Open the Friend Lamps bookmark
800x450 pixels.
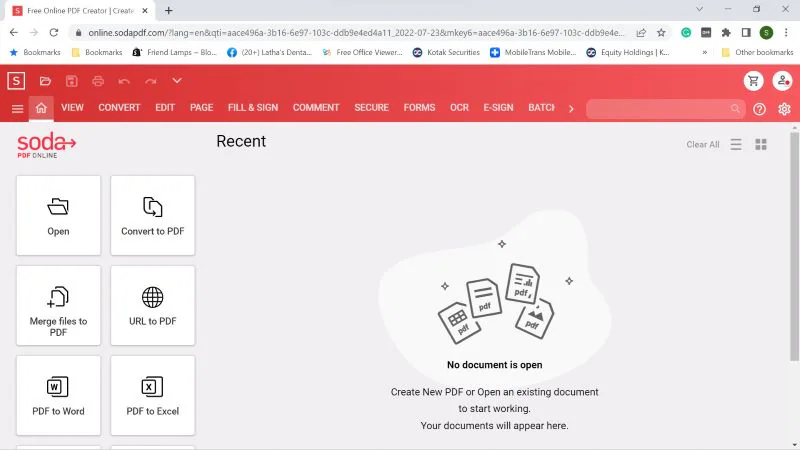click(174, 52)
